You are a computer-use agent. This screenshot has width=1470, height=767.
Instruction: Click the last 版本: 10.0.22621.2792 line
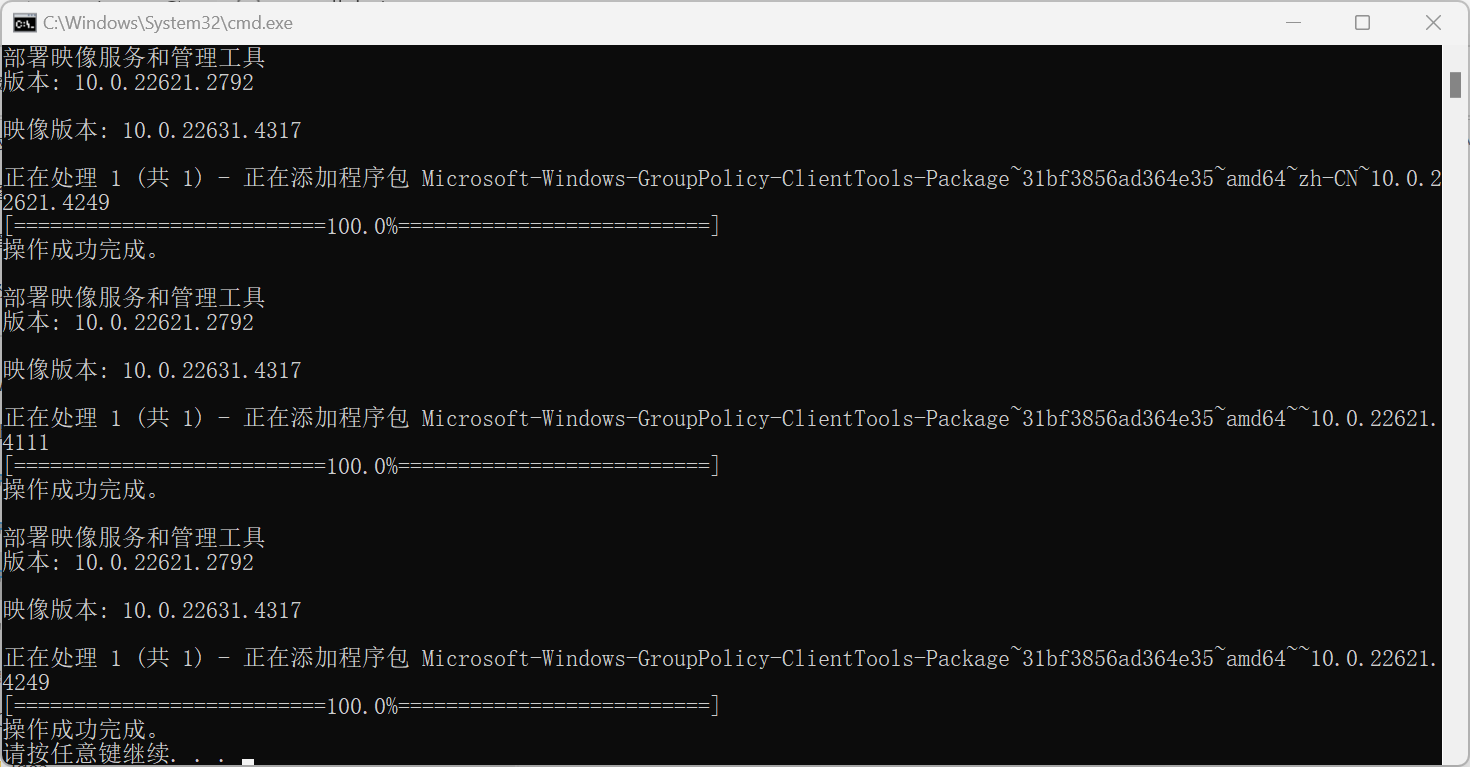click(128, 562)
